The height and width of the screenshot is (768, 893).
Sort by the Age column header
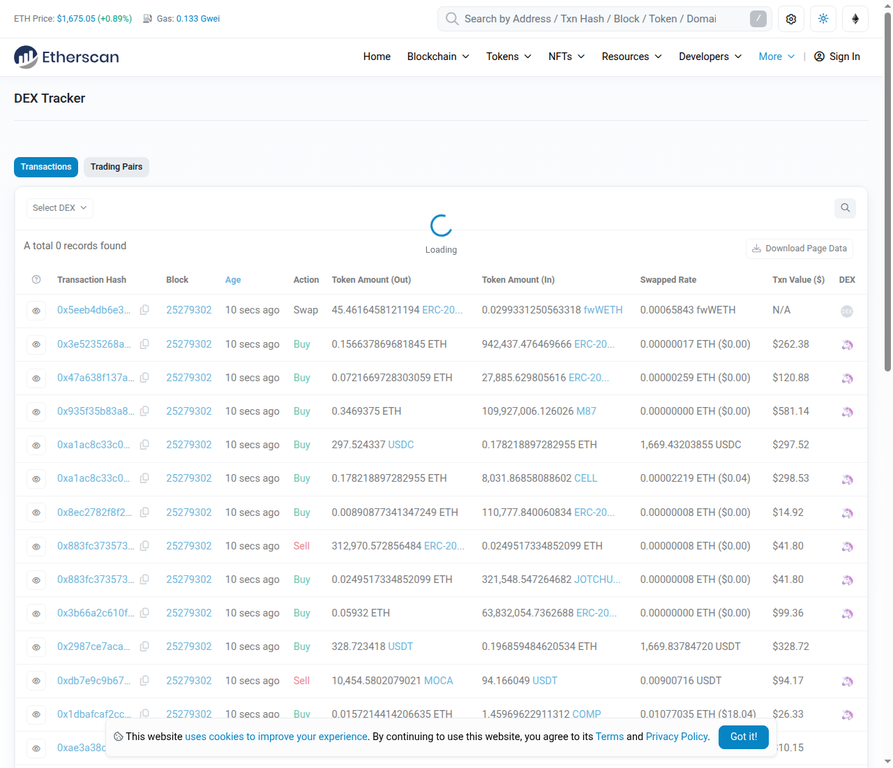pos(233,280)
